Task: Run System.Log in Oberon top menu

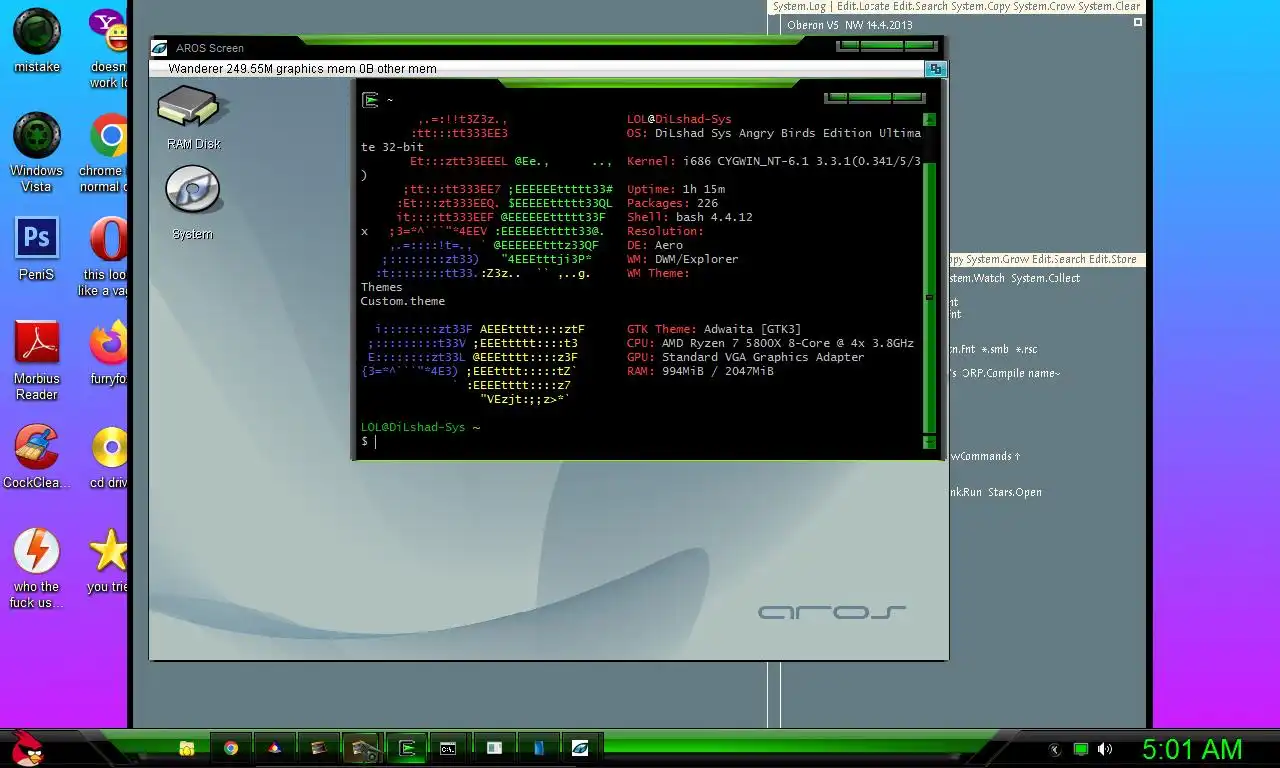Action: pyautogui.click(x=800, y=6)
